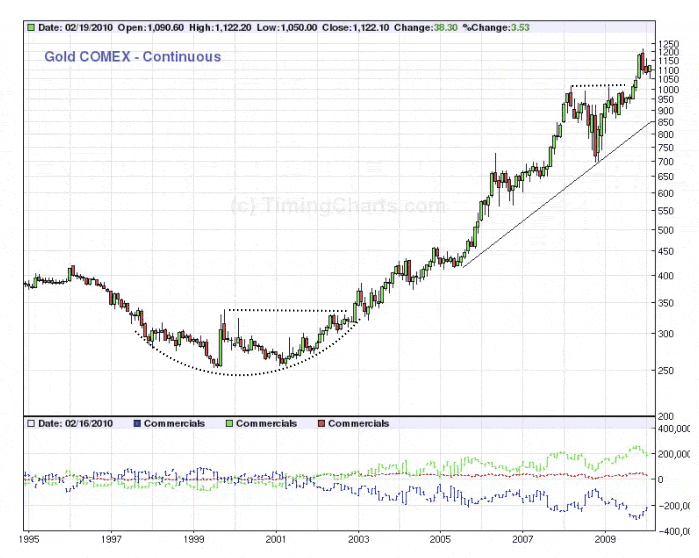This screenshot has width=699, height=558.
Task: Click the 400,000 label on the Commercials axis
Action: click(x=679, y=428)
